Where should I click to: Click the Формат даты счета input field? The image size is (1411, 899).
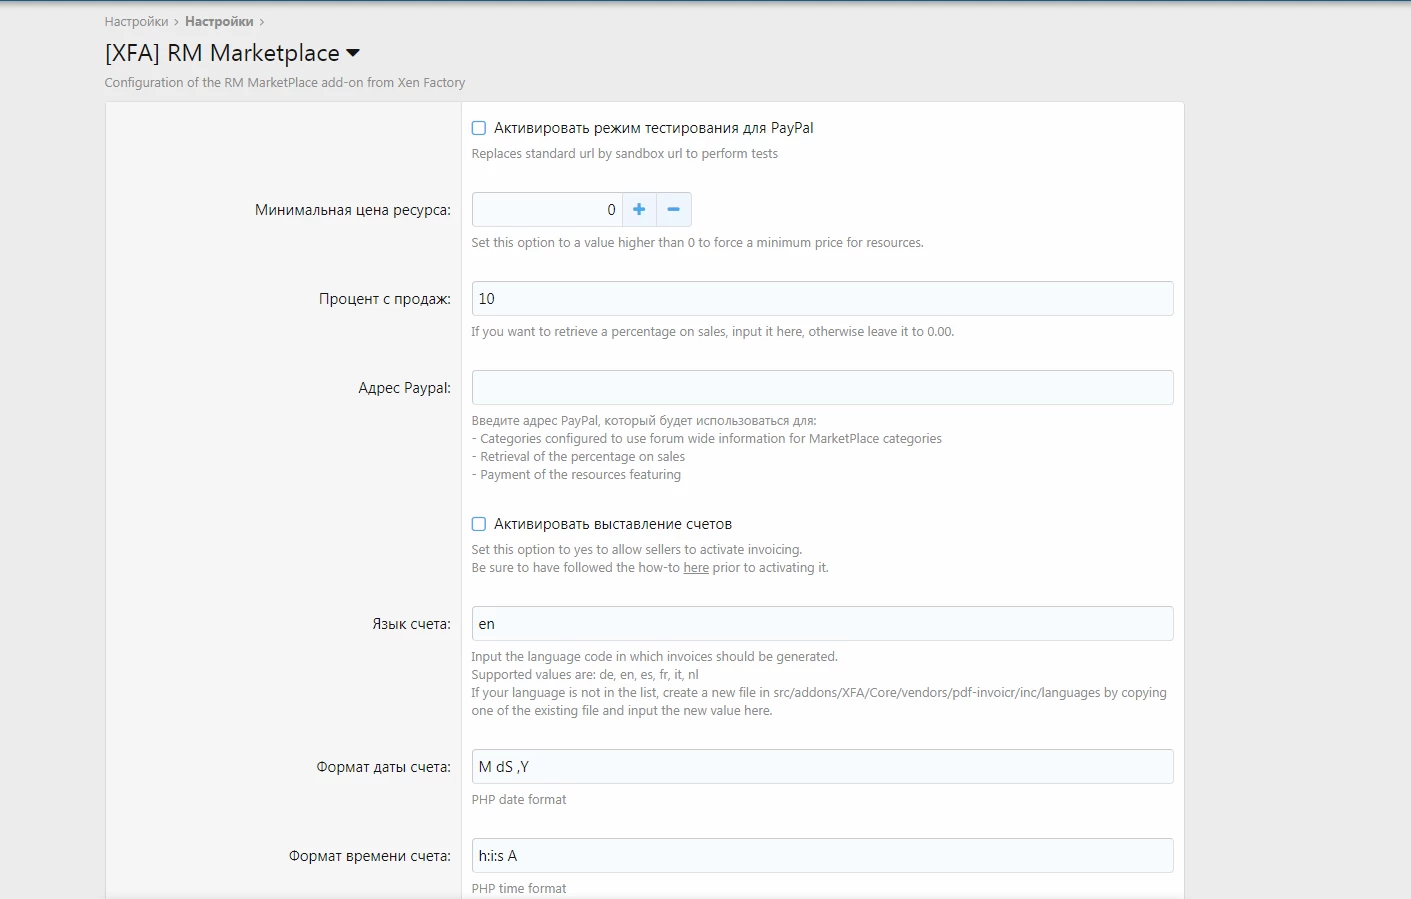(x=822, y=767)
